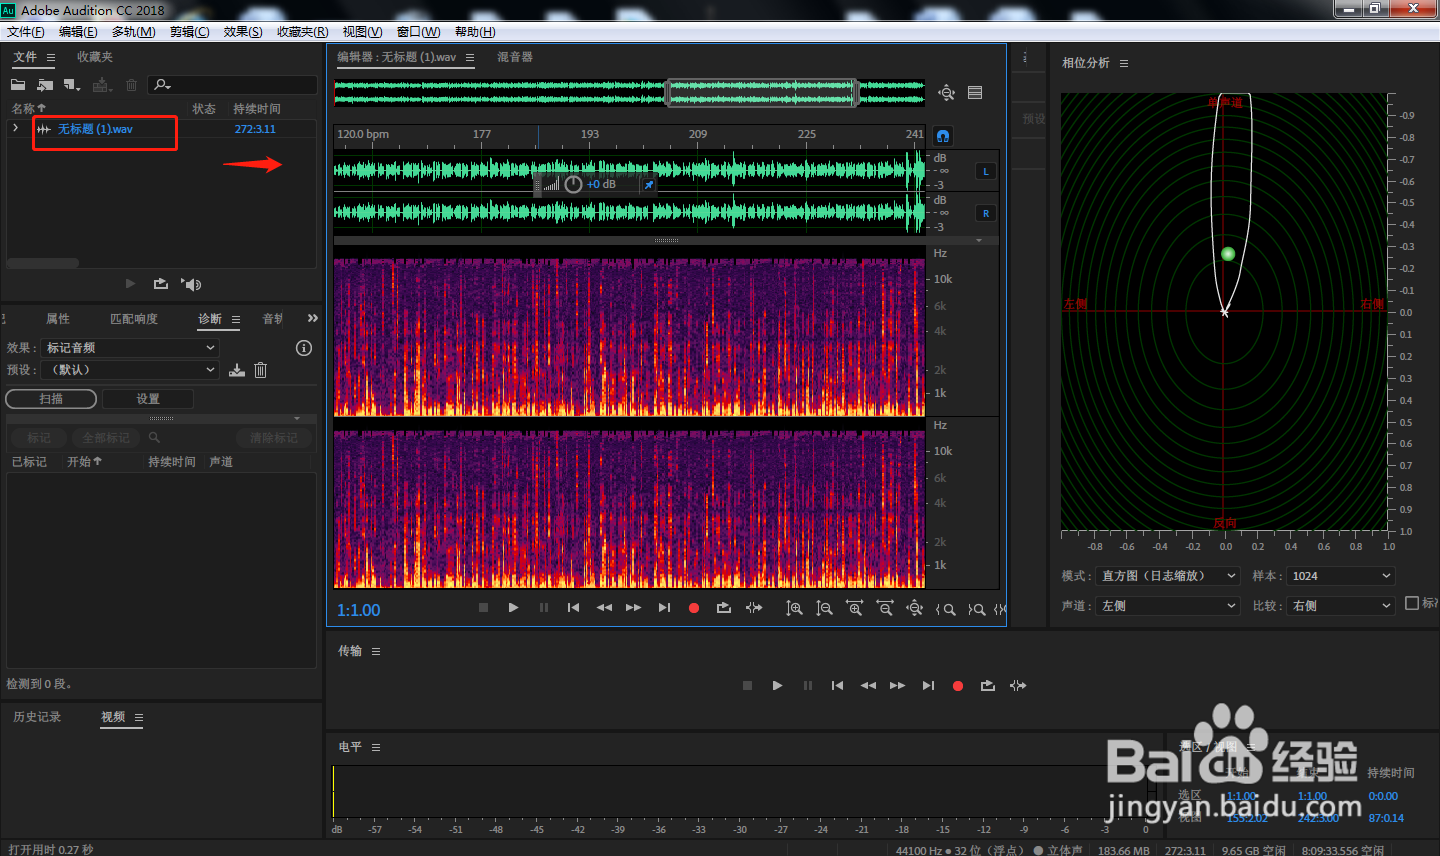This screenshot has height=856, width=1440.
Task: Tick the checkbox beside the 比较 dropdown
Action: click(x=1412, y=603)
